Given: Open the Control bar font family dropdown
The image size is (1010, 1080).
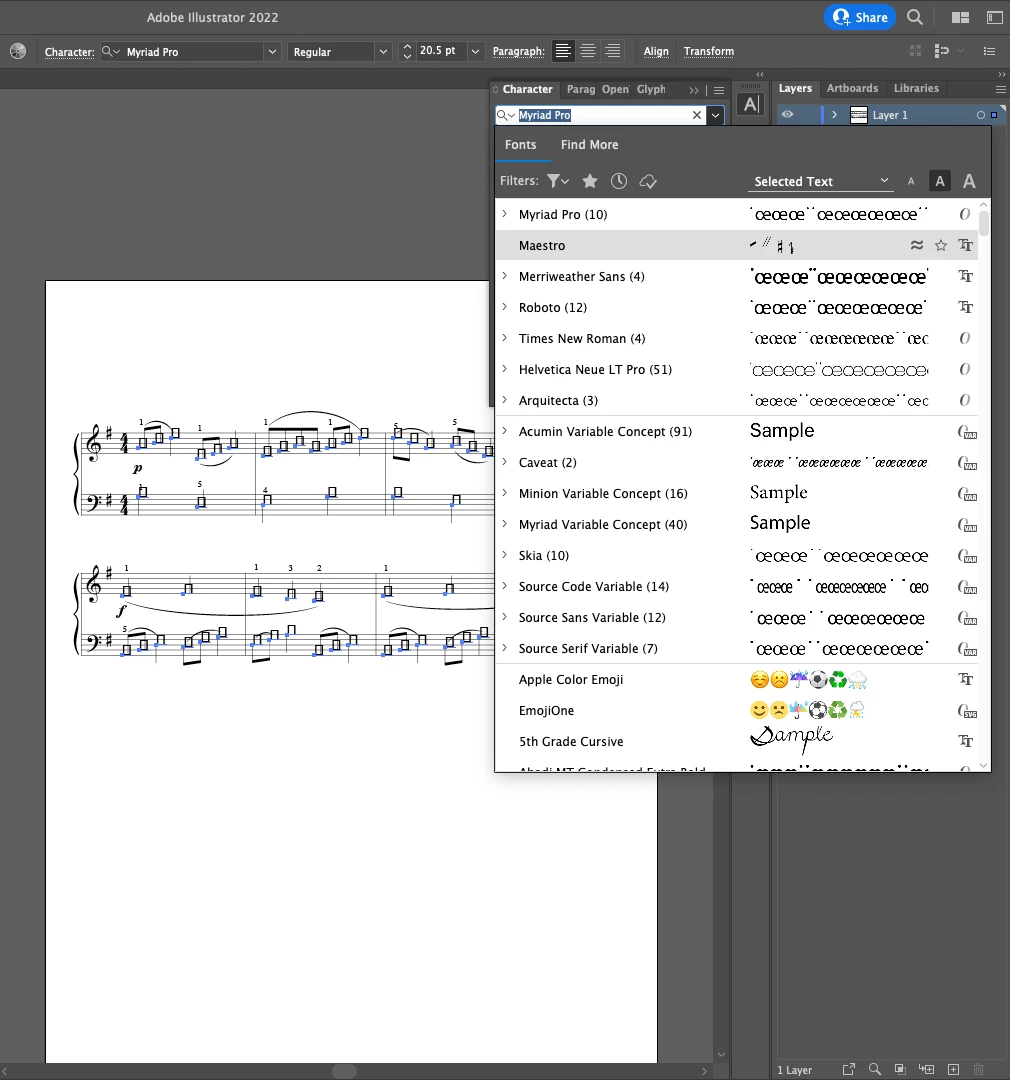Looking at the screenshot, I should (272, 52).
